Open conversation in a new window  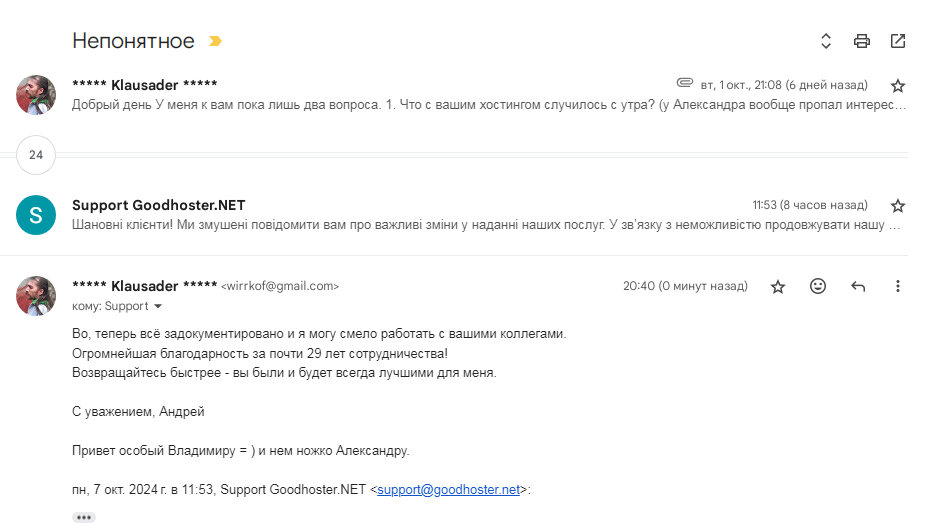point(898,41)
